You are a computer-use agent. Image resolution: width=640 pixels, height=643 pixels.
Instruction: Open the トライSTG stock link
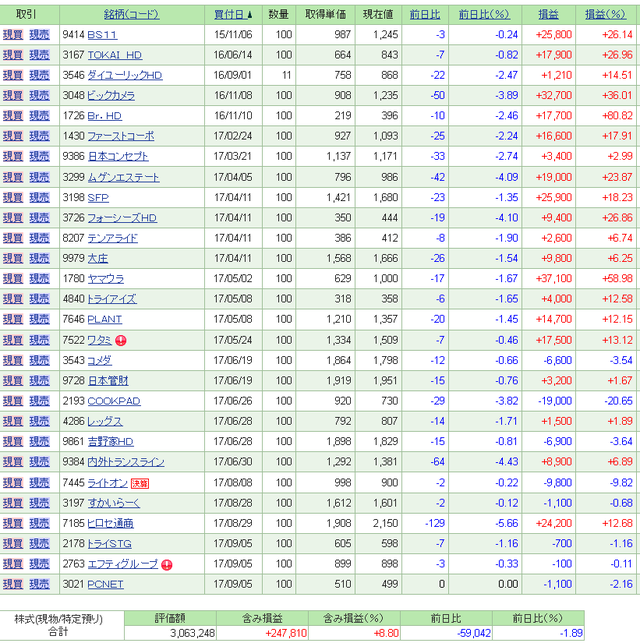(x=109, y=544)
